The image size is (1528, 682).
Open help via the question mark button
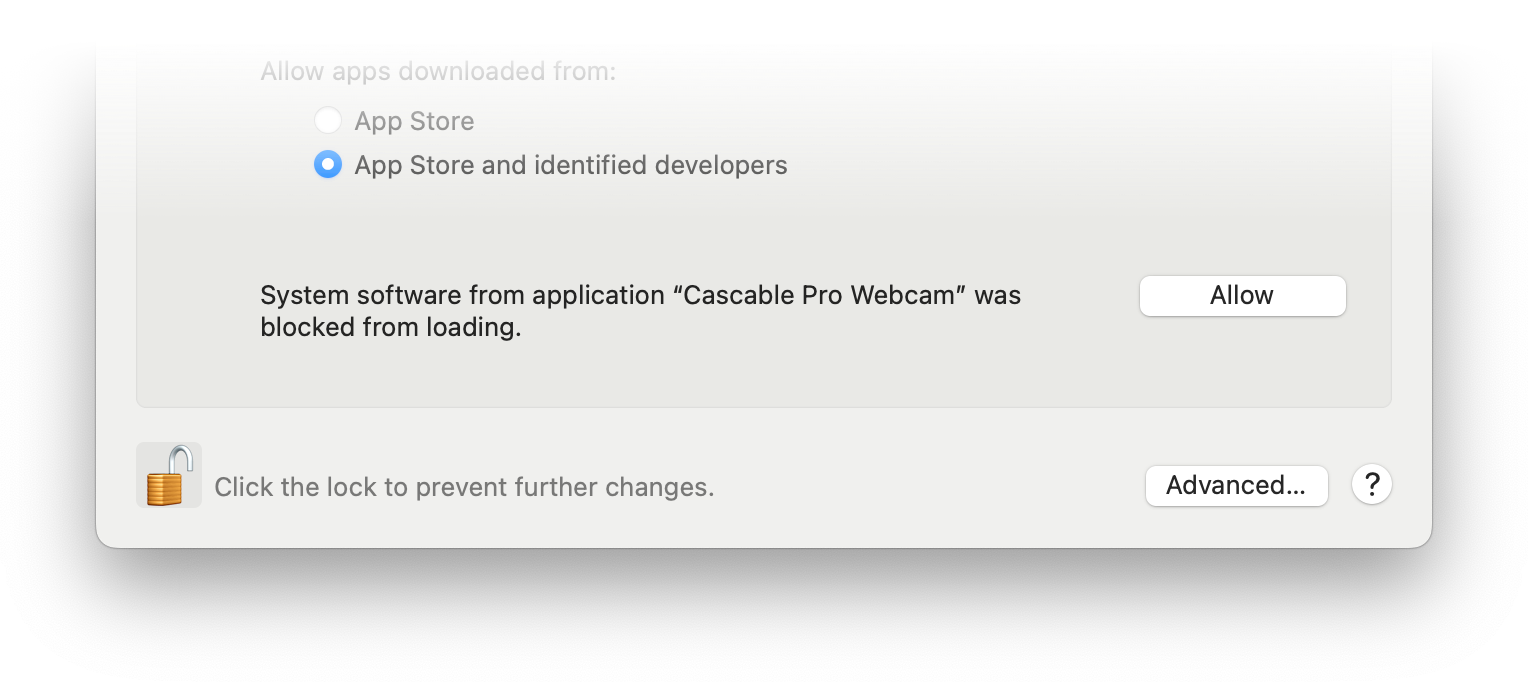coord(1372,485)
